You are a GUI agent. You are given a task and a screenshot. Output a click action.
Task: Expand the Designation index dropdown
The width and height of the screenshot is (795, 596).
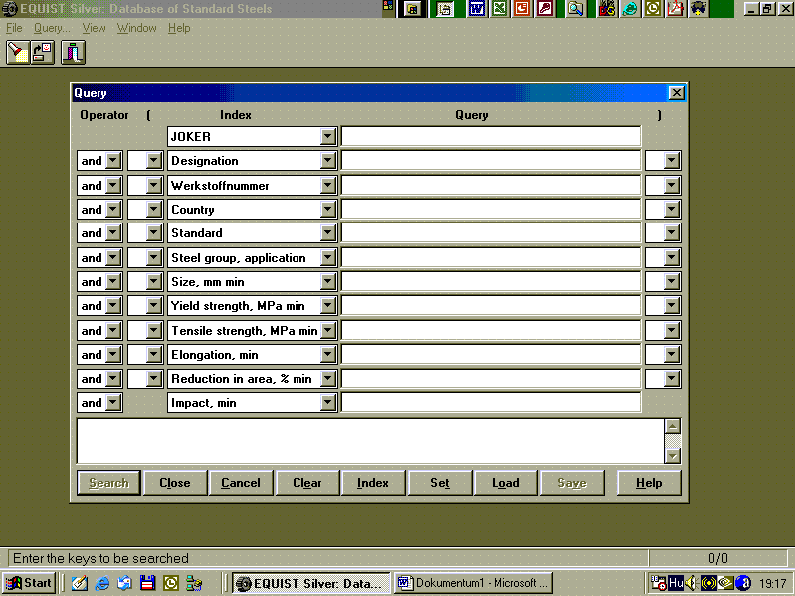click(x=328, y=161)
